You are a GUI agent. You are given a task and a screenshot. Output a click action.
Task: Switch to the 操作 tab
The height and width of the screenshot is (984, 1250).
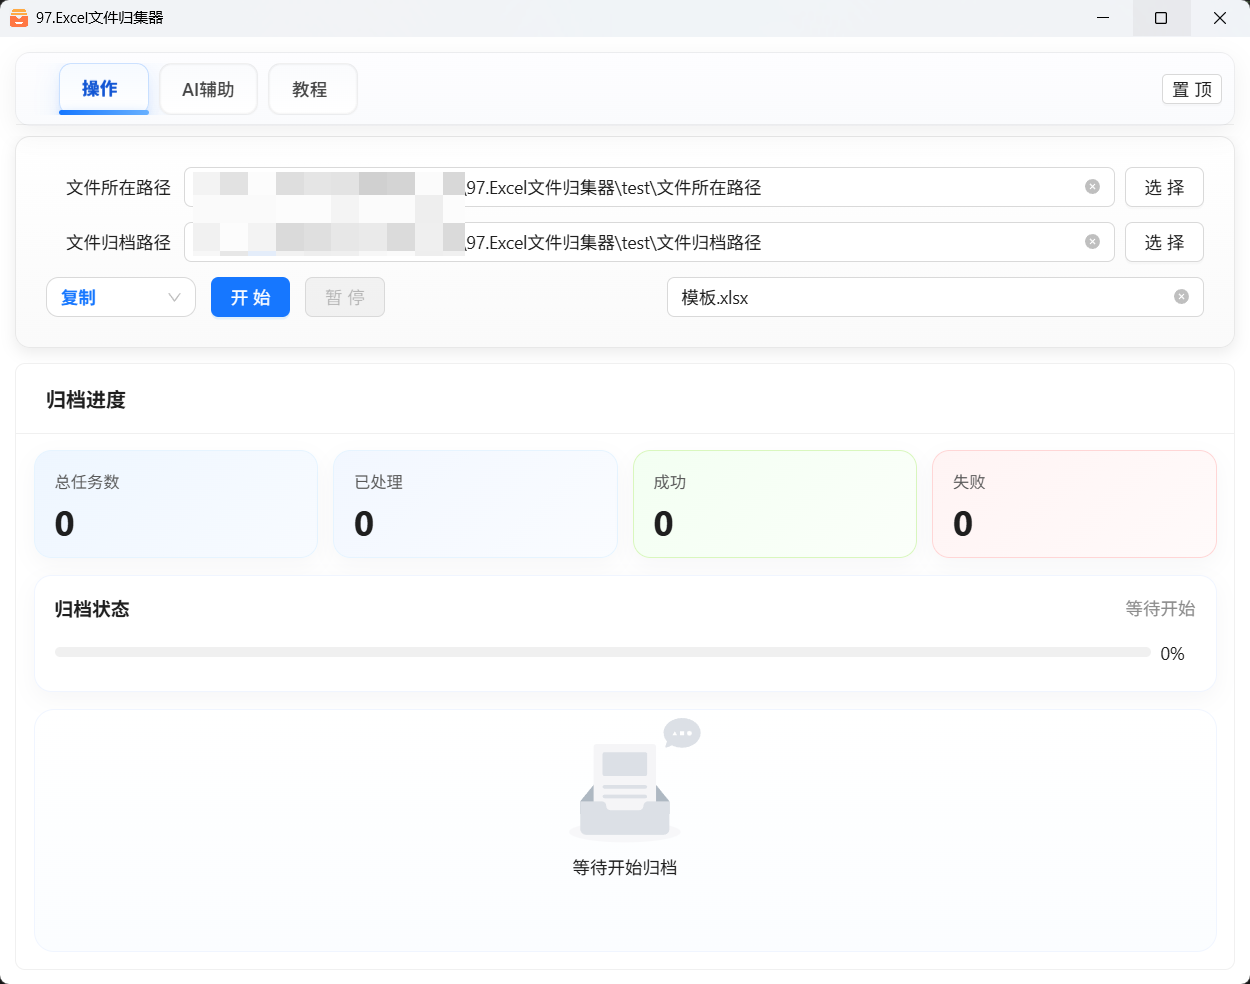point(103,89)
